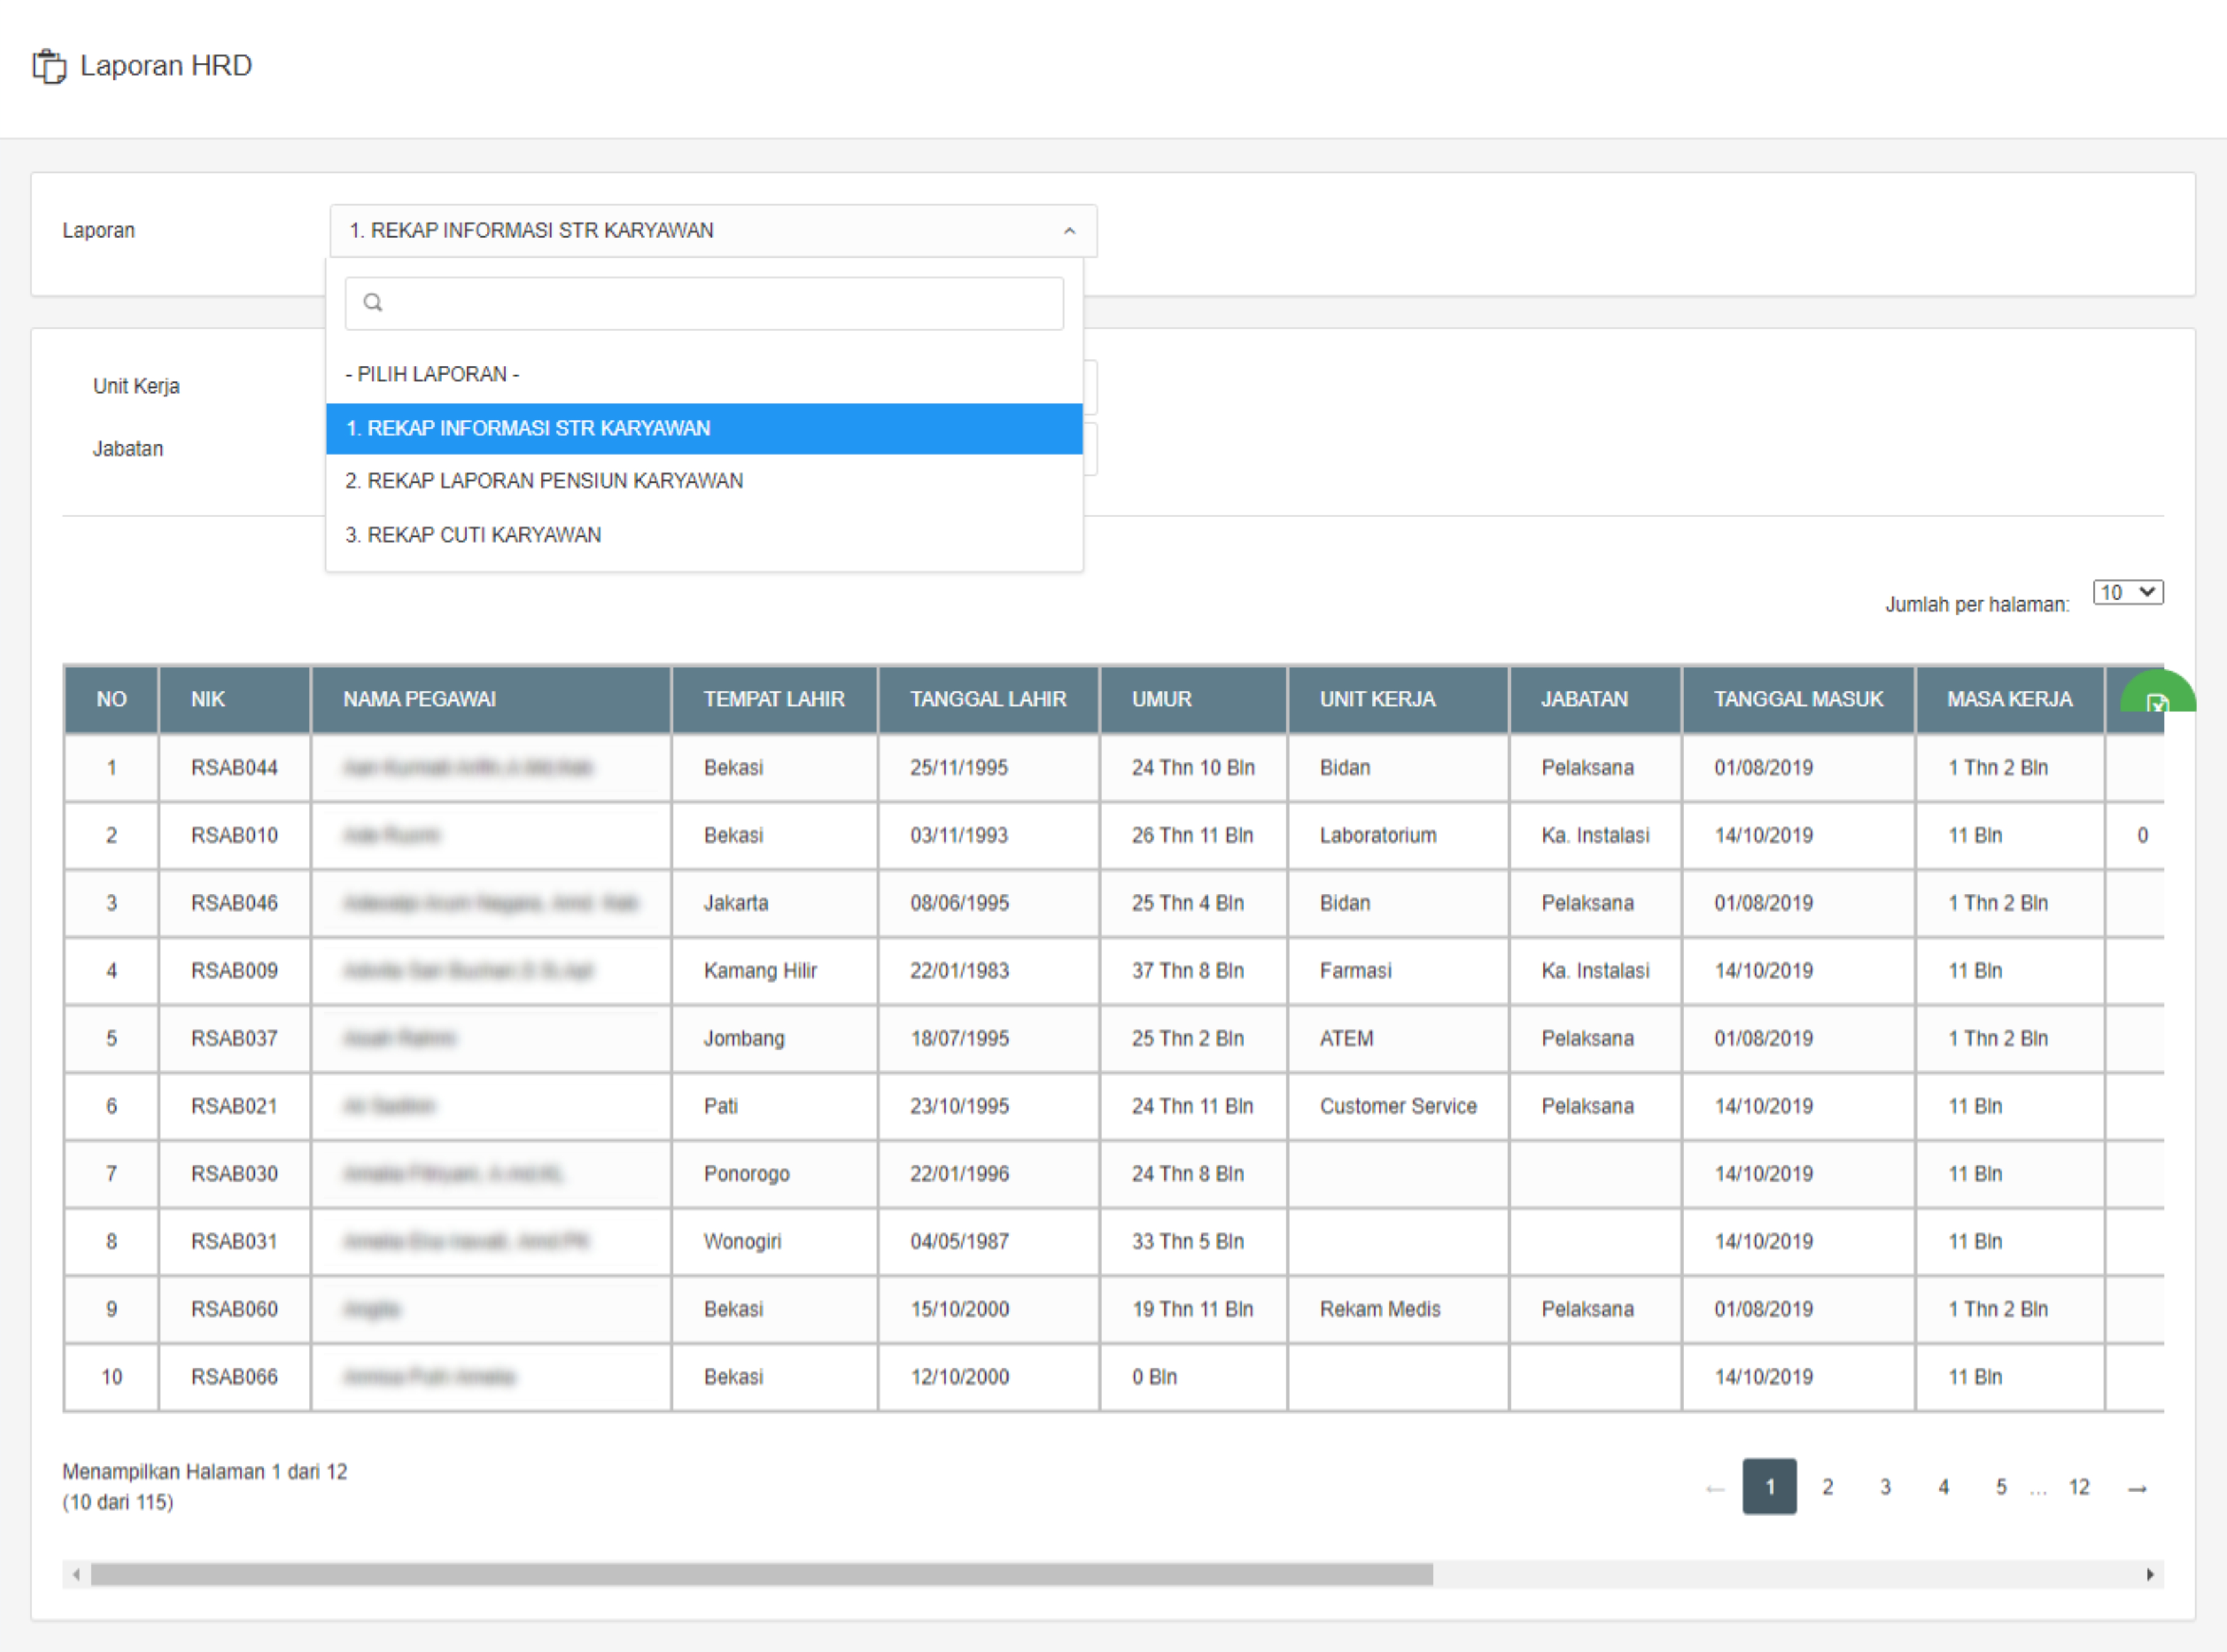Select 2. REKAP LAPORAN PENSIUN KARYAWAN
Screen dimensions: 2227x1652
pos(544,481)
